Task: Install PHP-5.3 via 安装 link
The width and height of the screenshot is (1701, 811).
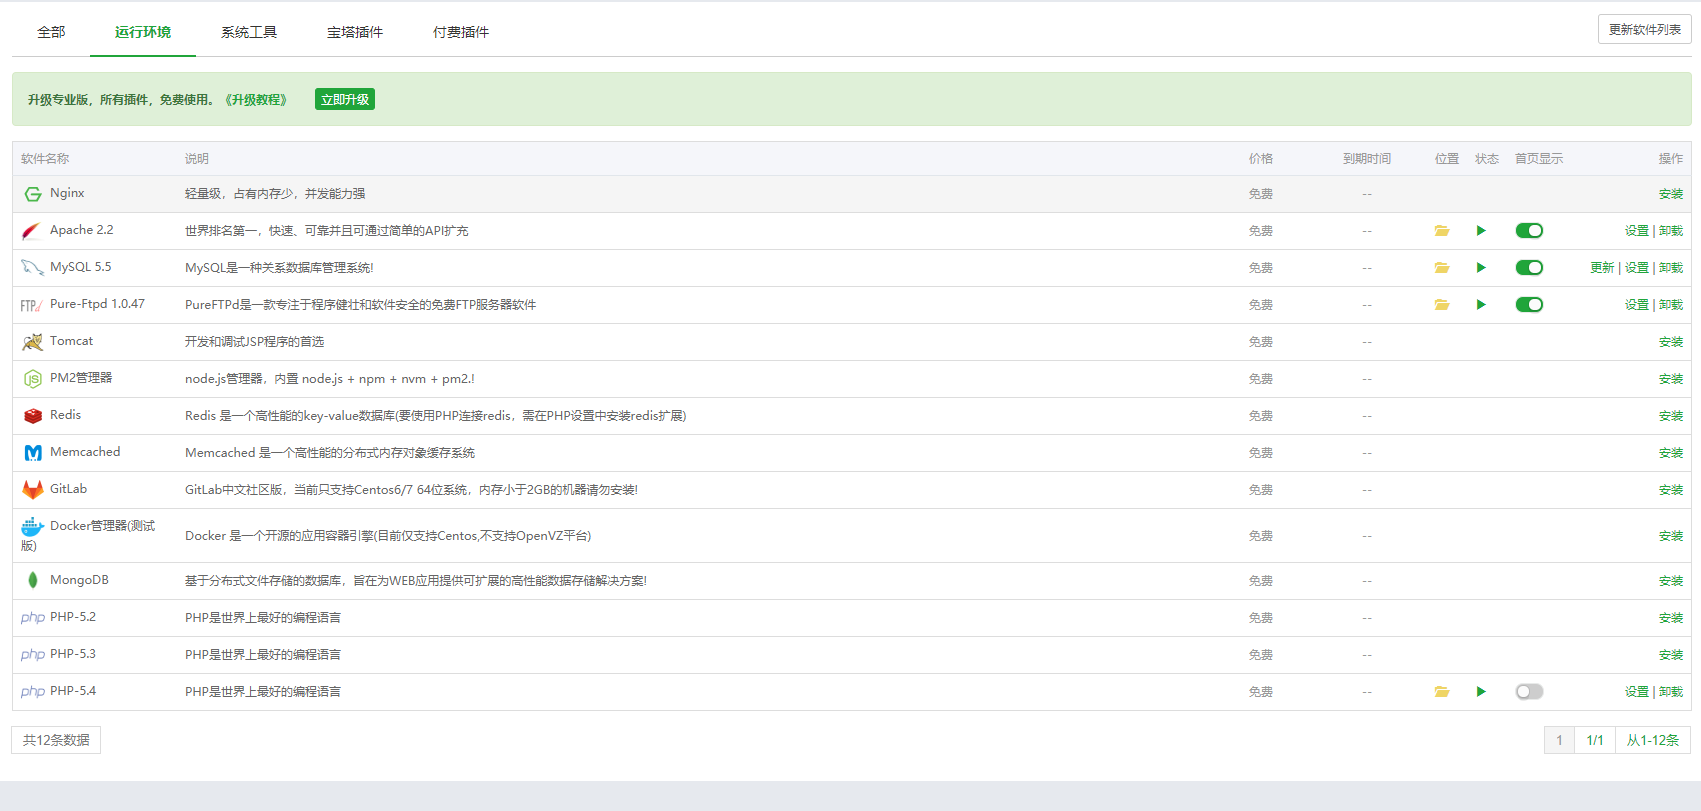Action: coord(1671,655)
